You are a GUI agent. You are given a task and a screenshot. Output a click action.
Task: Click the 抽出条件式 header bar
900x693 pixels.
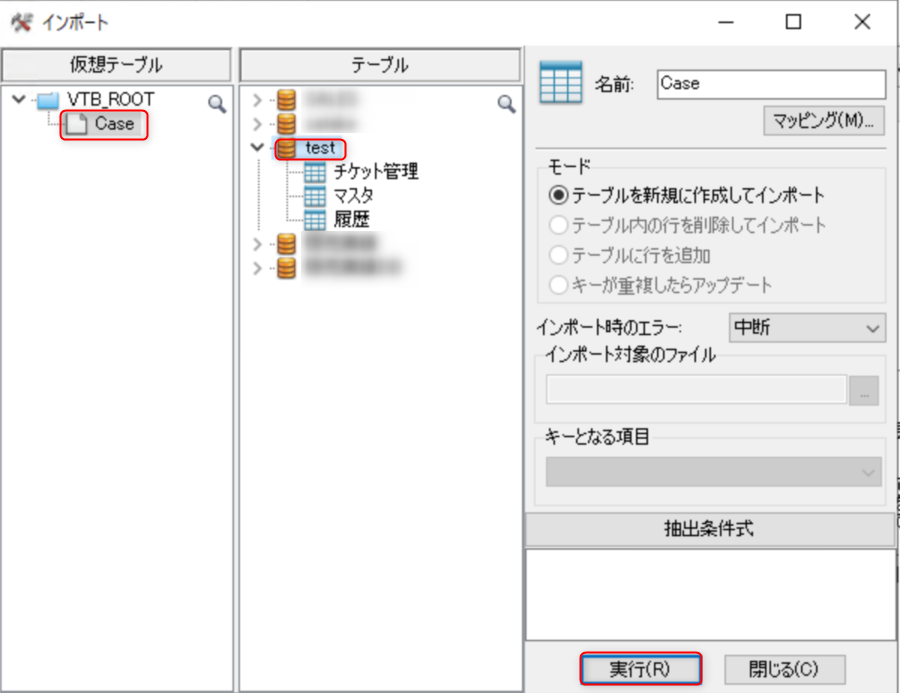709,529
